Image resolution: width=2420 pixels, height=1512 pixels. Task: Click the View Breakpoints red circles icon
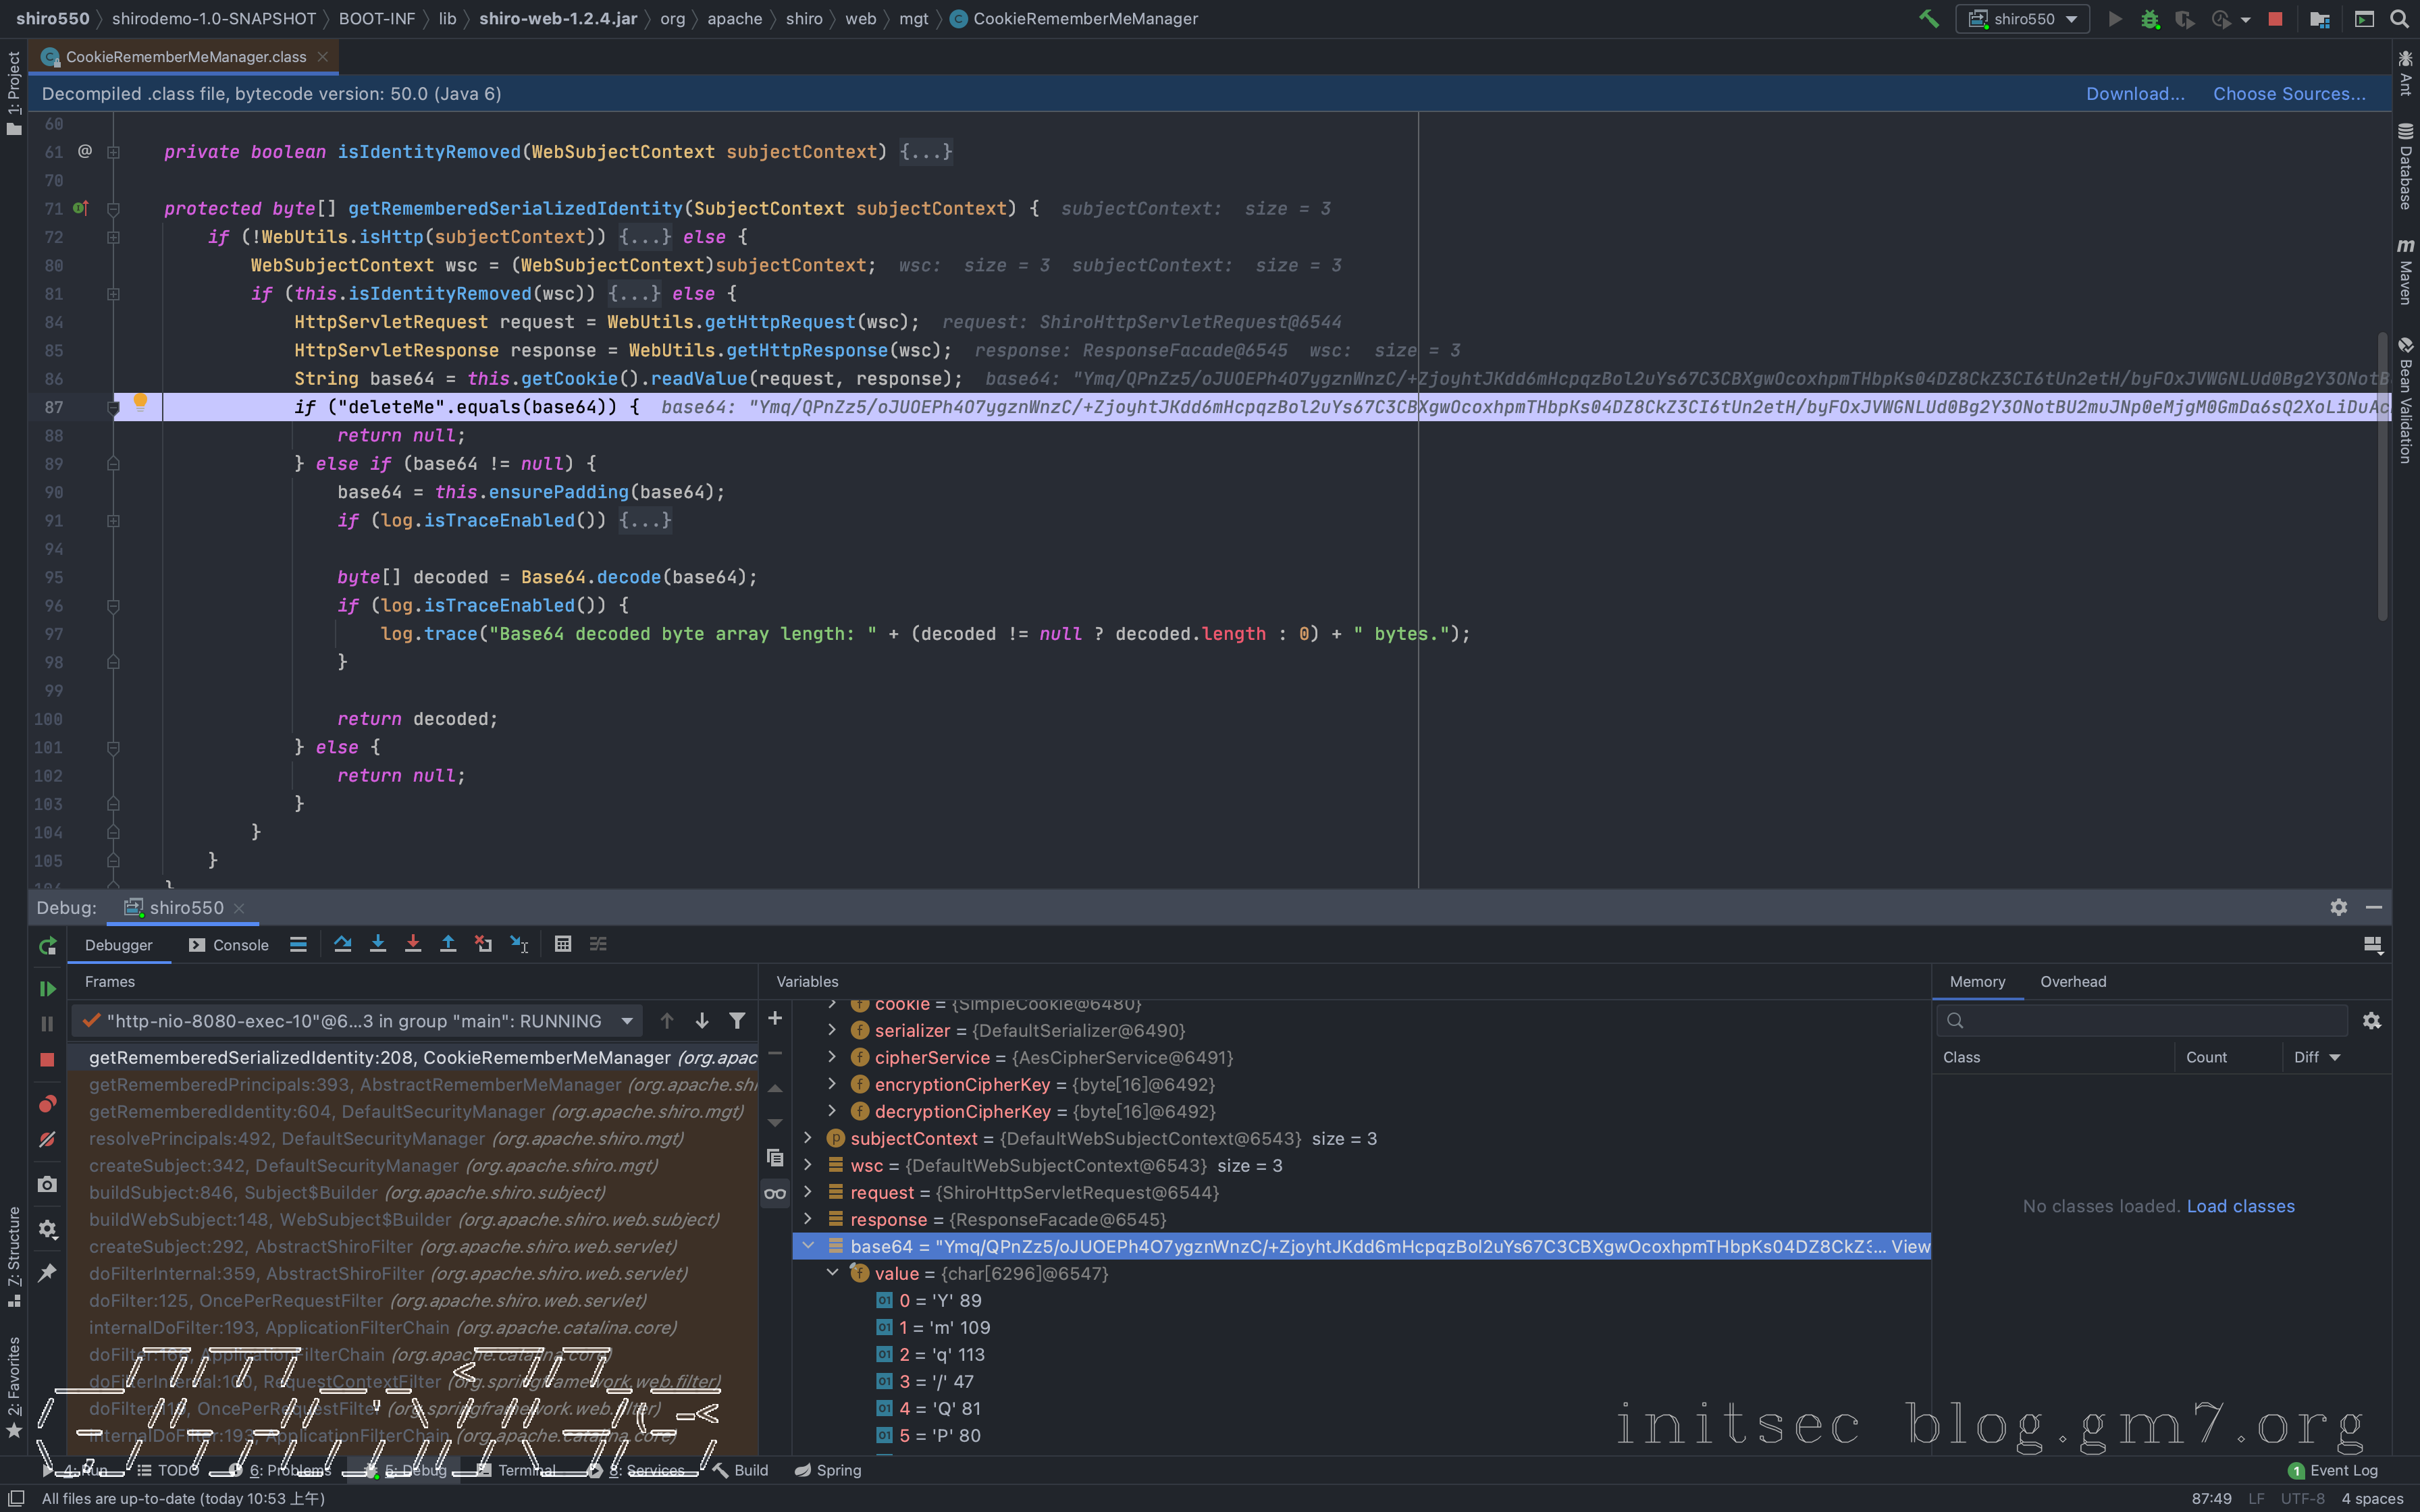point(47,1104)
